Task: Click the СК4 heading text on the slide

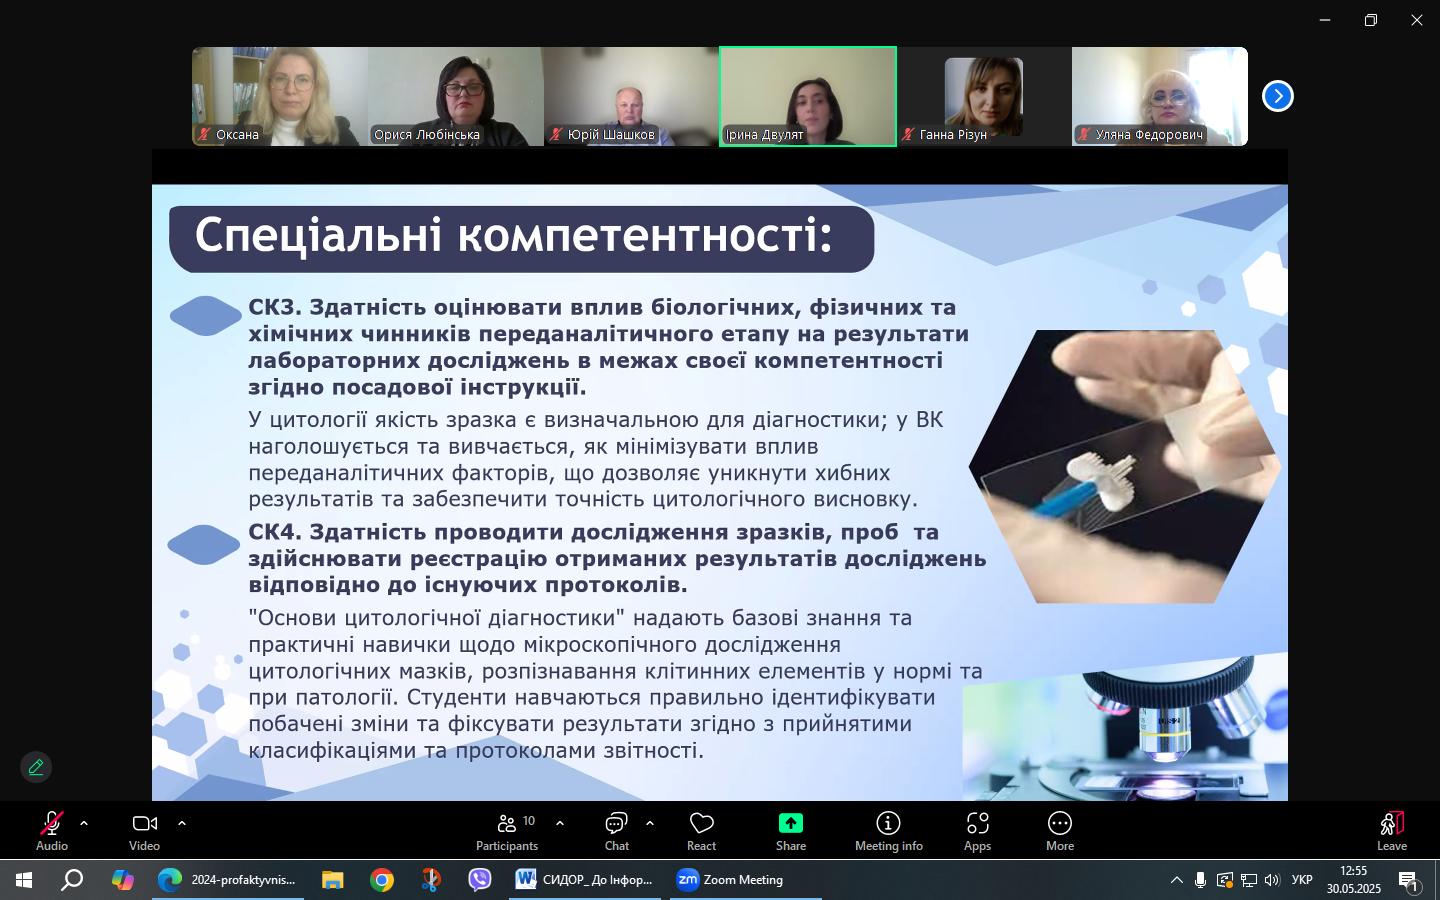Action: (617, 558)
